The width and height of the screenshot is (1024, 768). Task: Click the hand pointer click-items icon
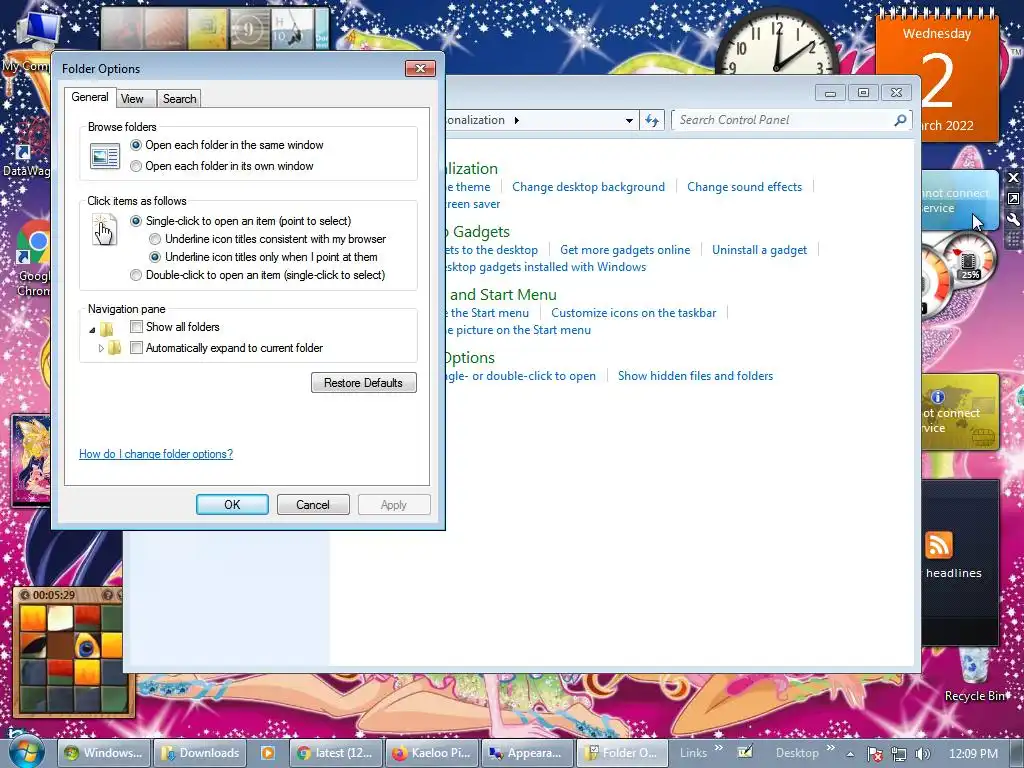point(104,230)
